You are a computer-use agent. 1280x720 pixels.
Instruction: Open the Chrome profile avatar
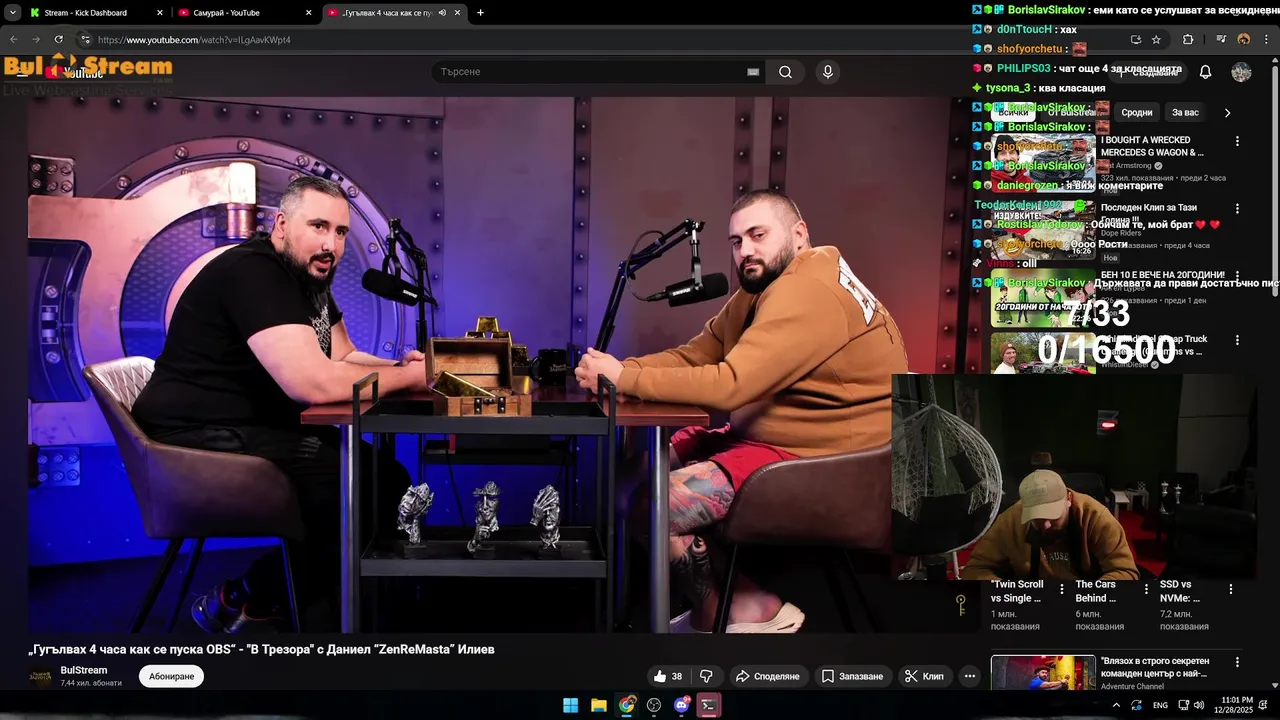coord(1244,40)
